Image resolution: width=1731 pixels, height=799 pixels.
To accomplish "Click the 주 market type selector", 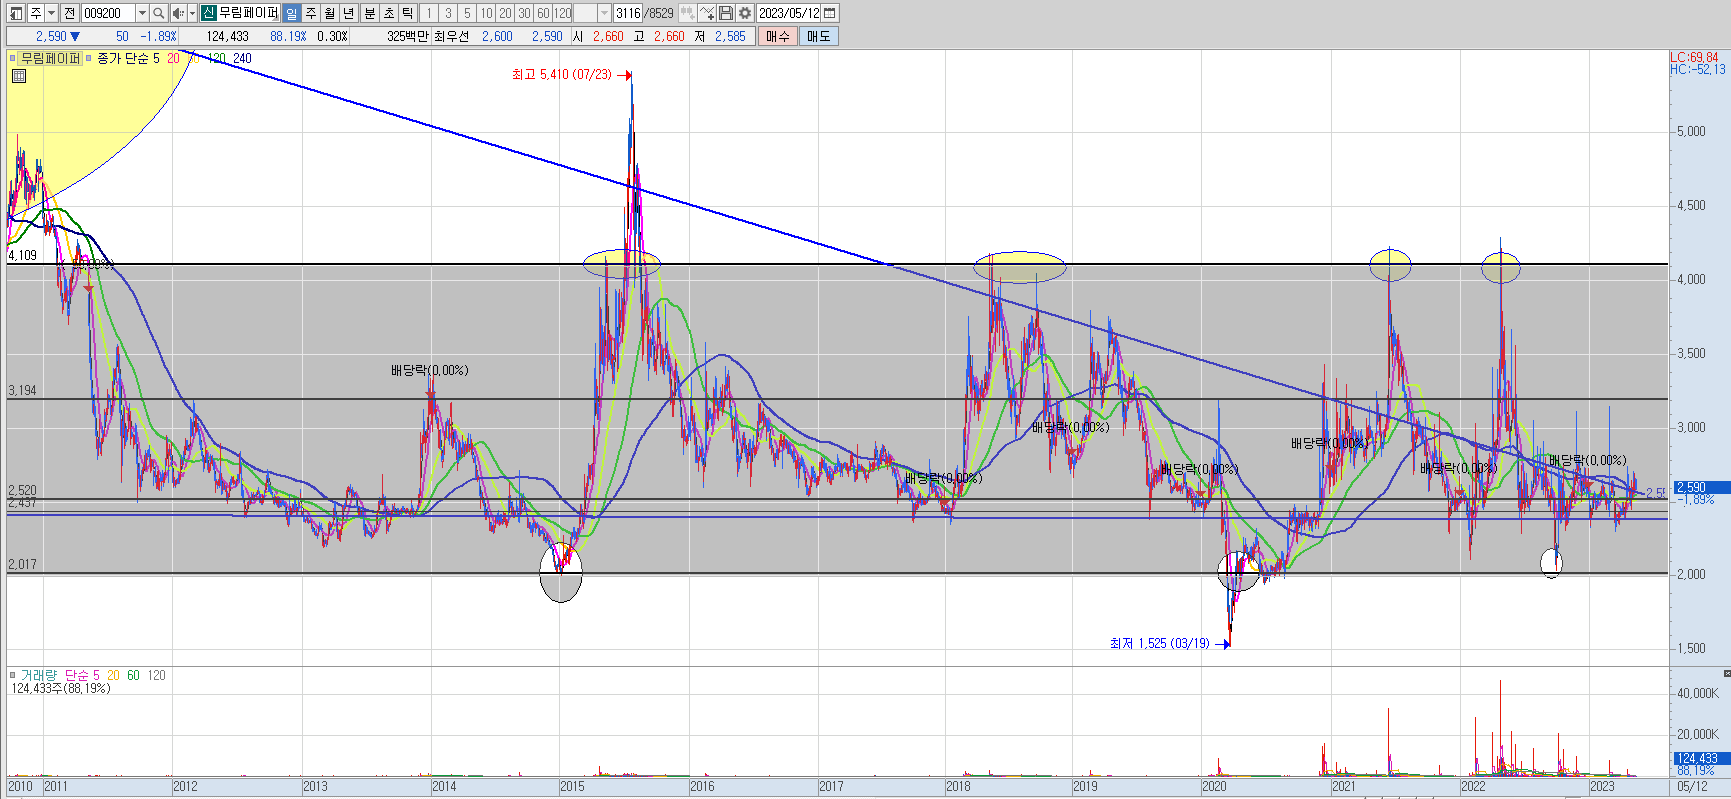I will (x=36, y=13).
